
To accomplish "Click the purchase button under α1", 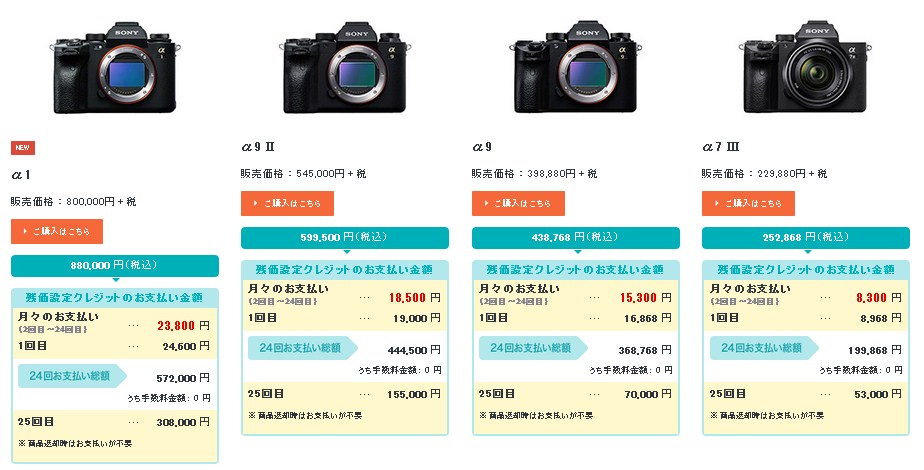I will [57, 231].
